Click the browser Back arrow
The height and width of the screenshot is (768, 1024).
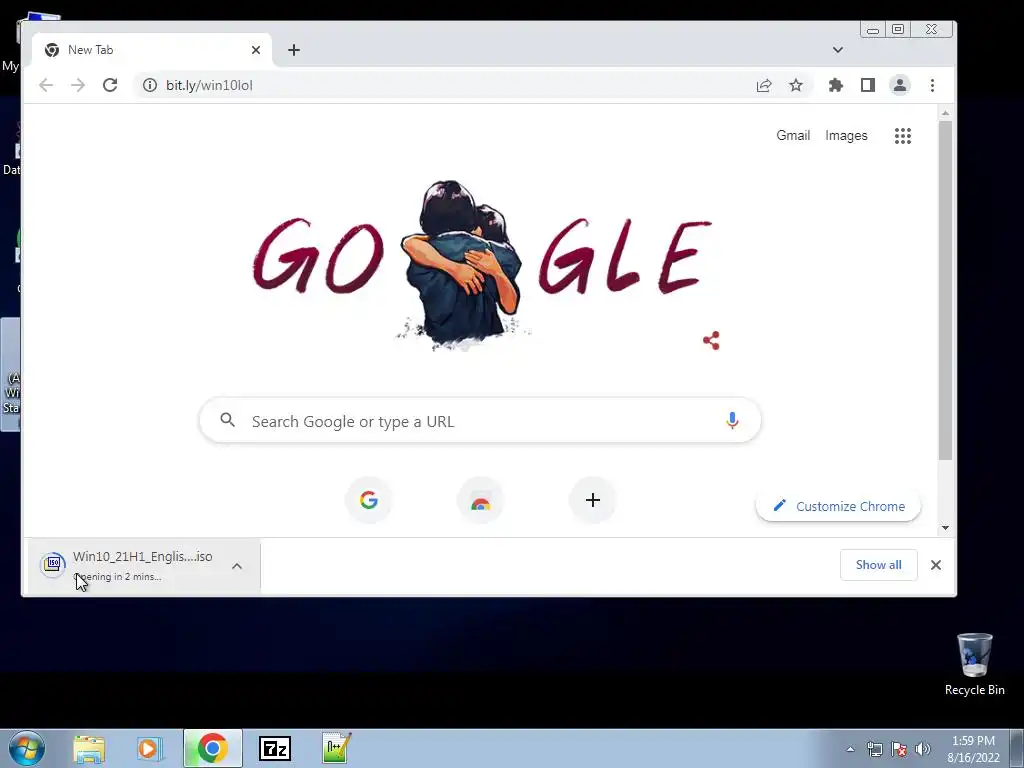(x=46, y=85)
